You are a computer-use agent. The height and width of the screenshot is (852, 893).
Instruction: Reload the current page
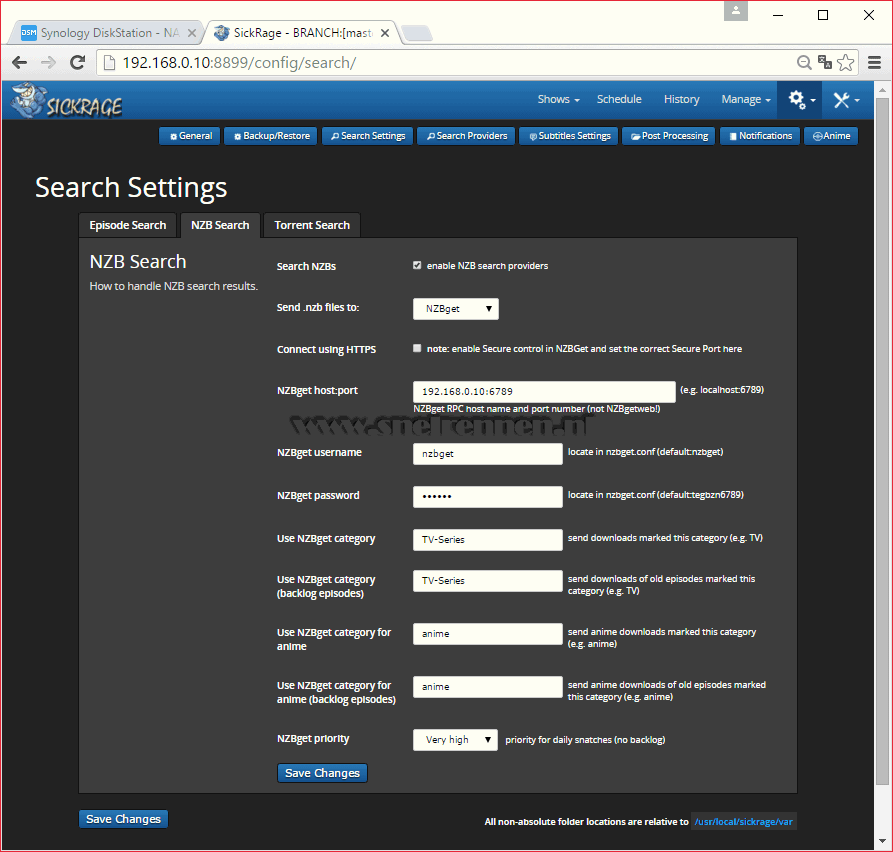click(x=77, y=63)
